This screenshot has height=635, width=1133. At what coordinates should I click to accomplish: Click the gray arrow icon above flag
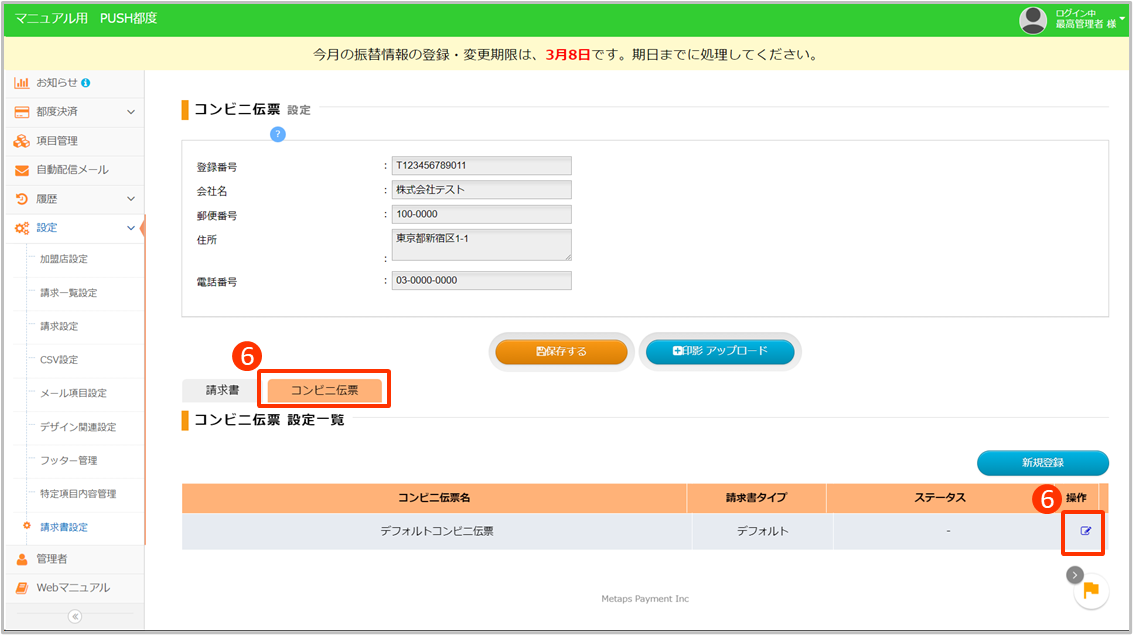click(1074, 574)
